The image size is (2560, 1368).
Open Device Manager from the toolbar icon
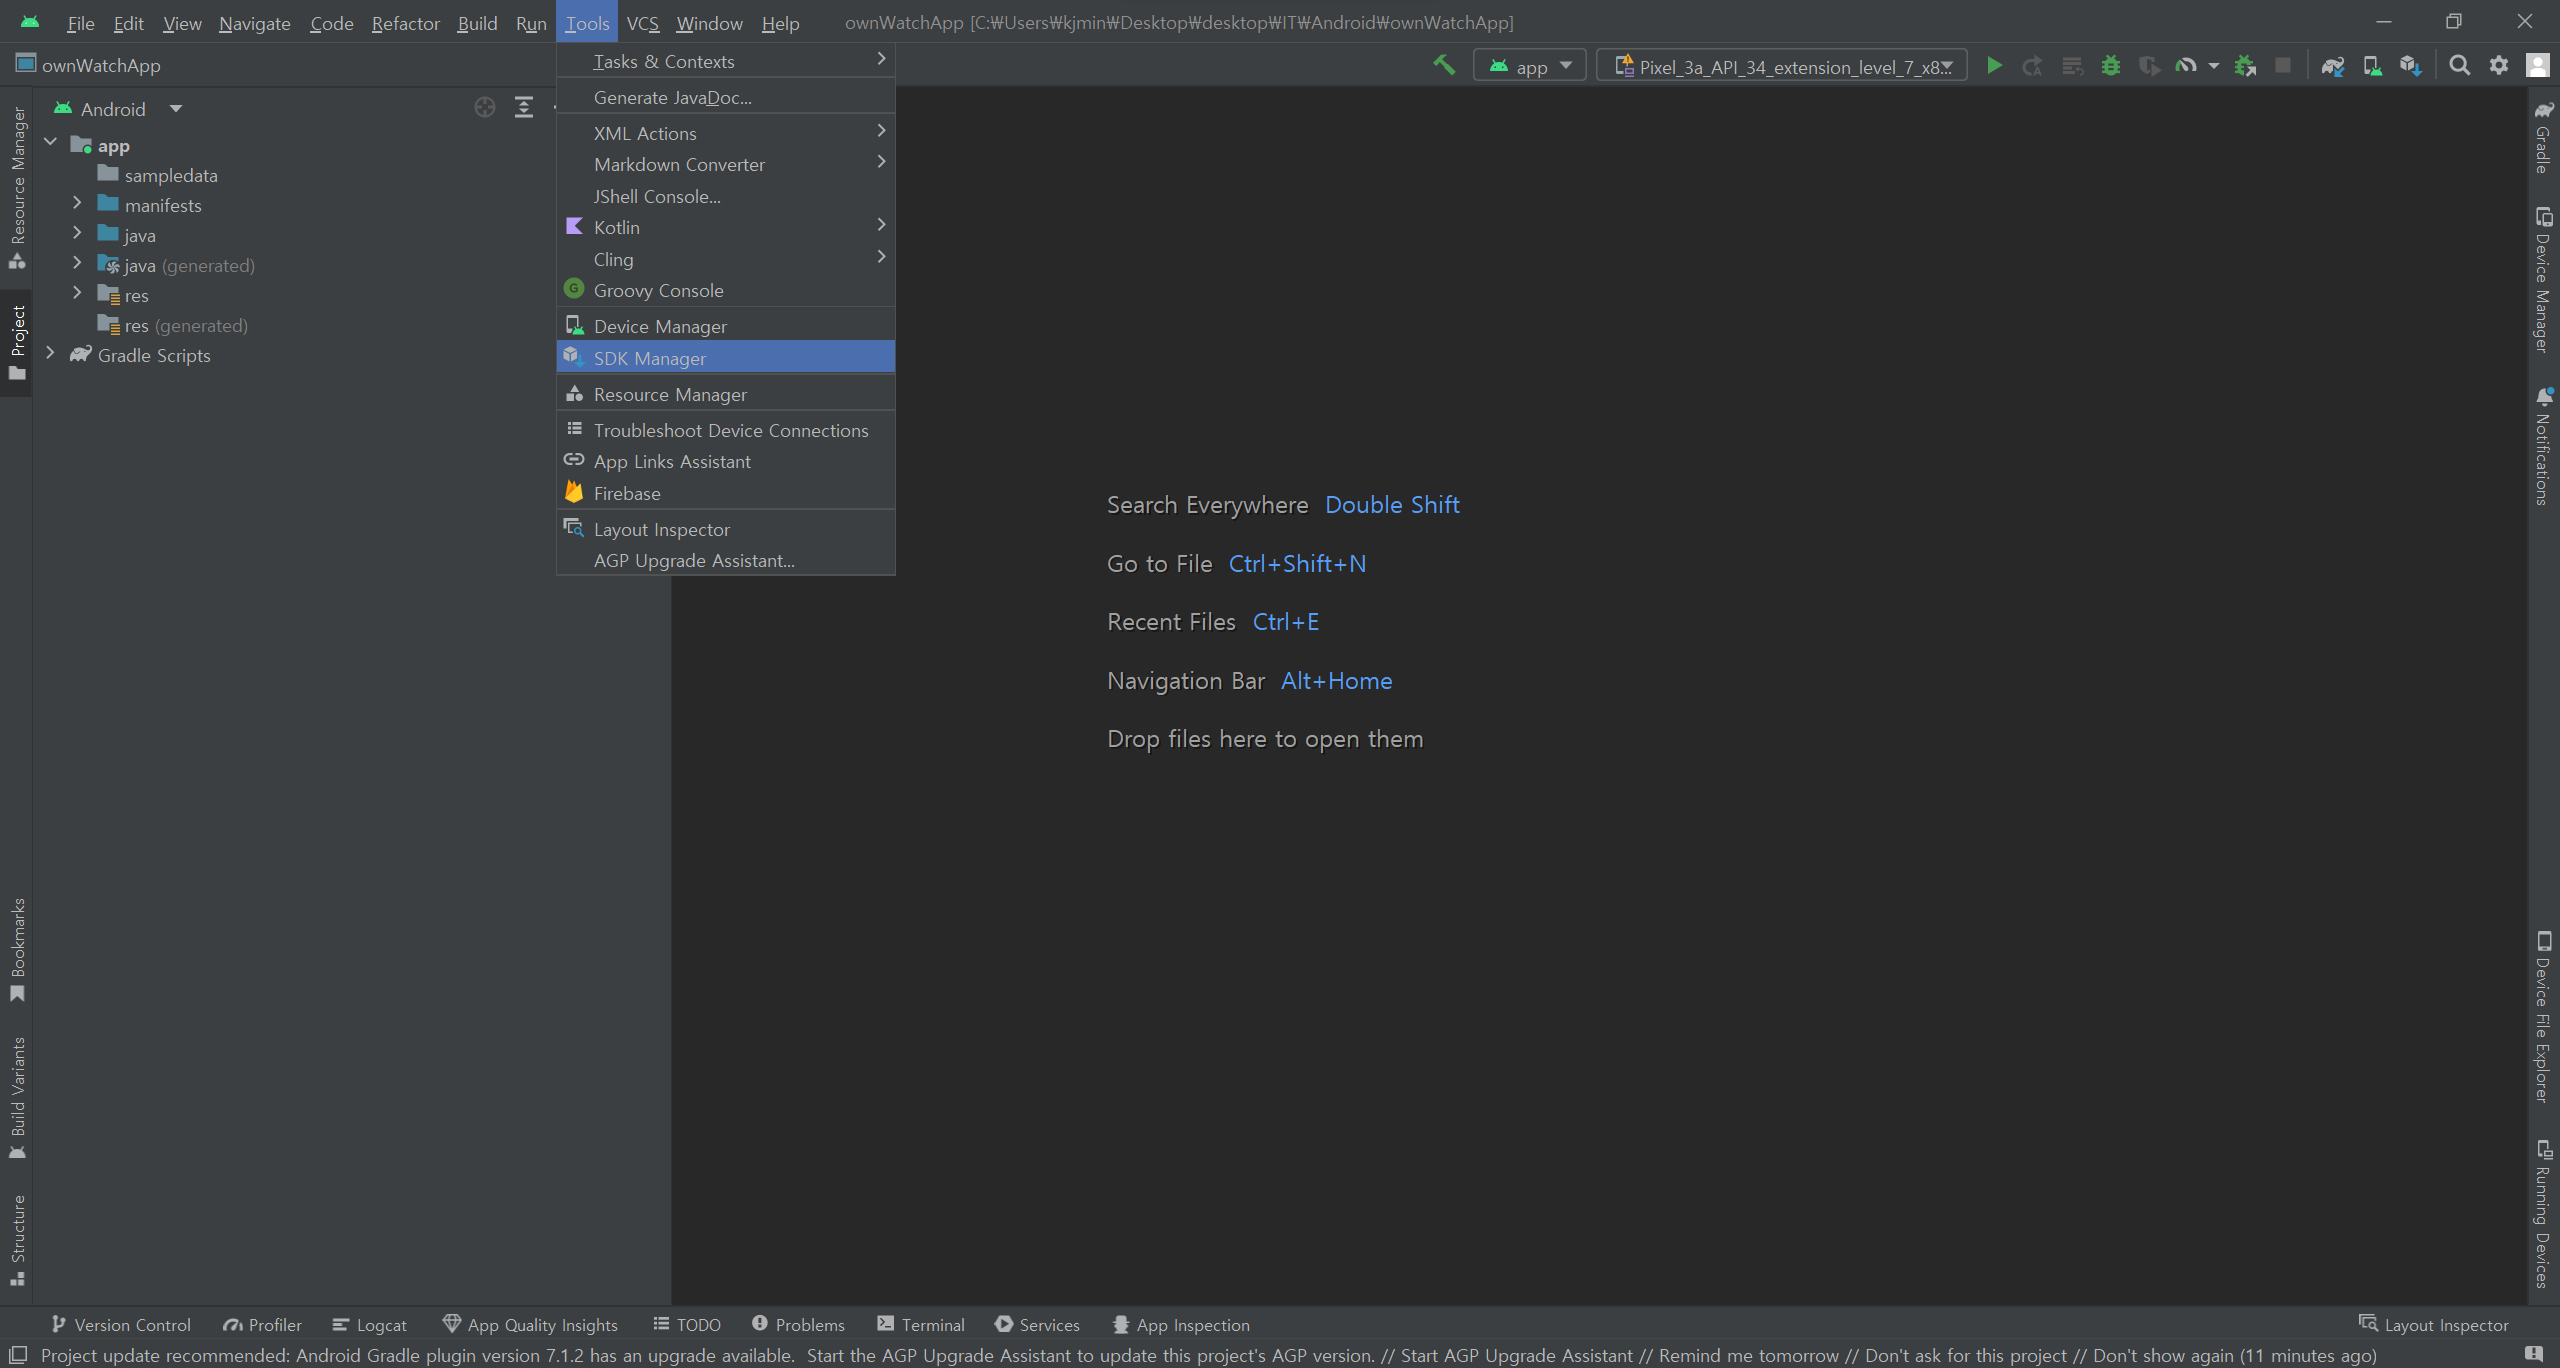pyautogui.click(x=2372, y=66)
